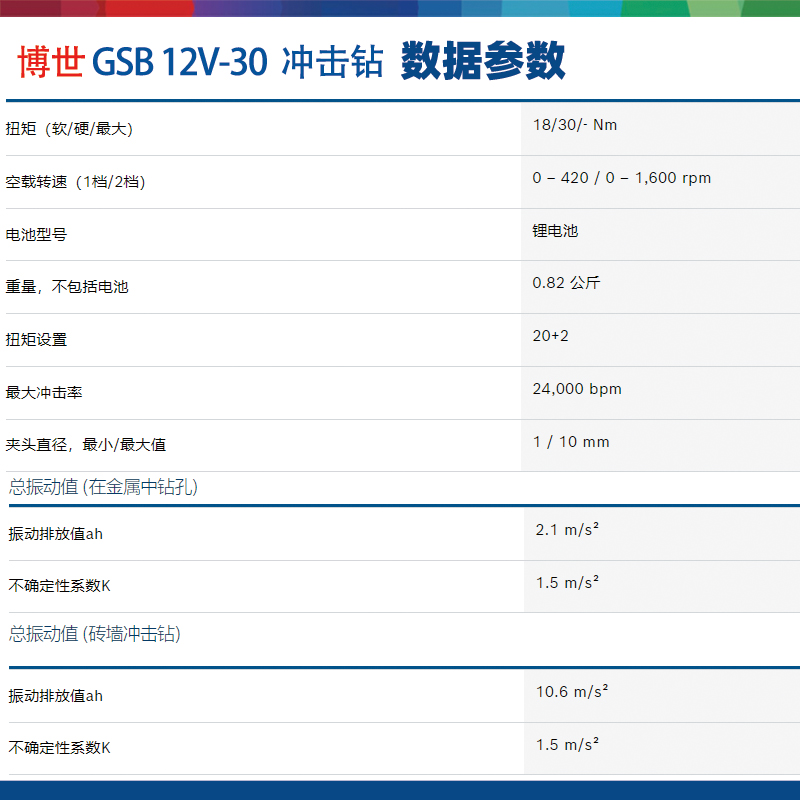This screenshot has height=800, width=800.
Task: Click '1.5 m/s²' in metal drilling section
Action: 567,583
